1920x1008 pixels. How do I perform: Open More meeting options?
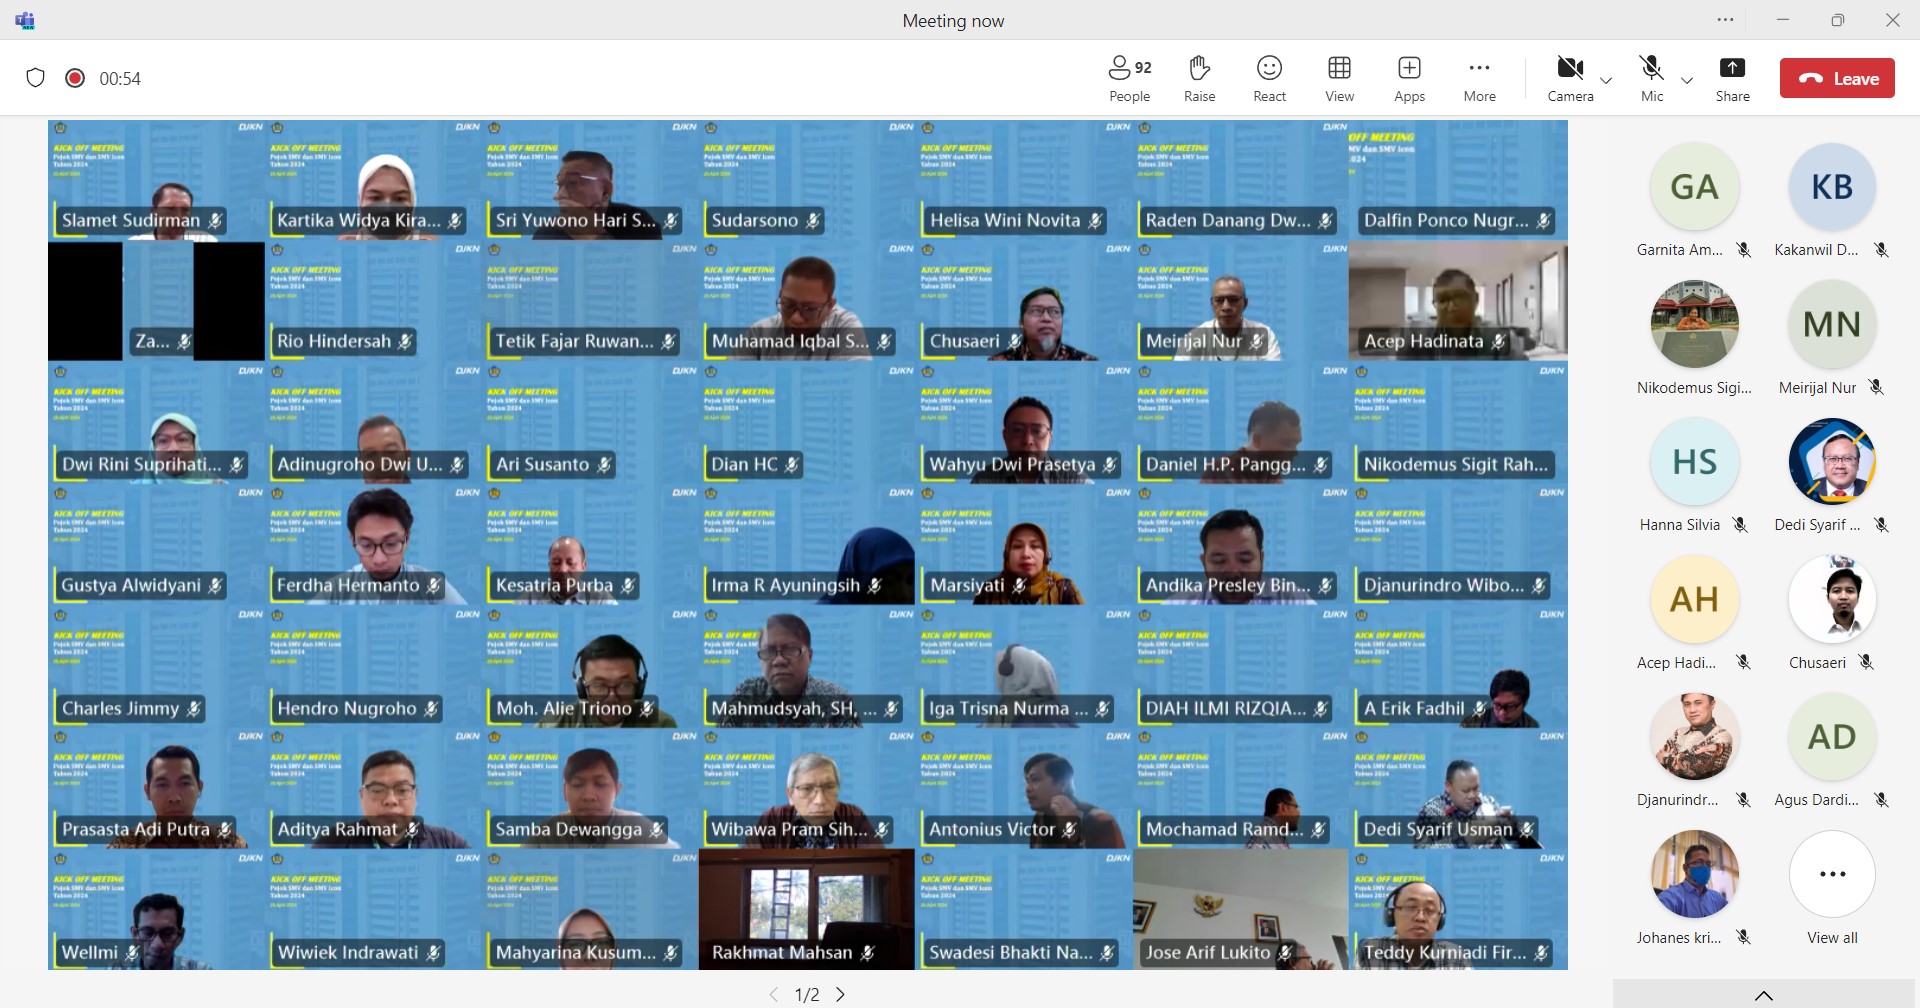(1479, 78)
